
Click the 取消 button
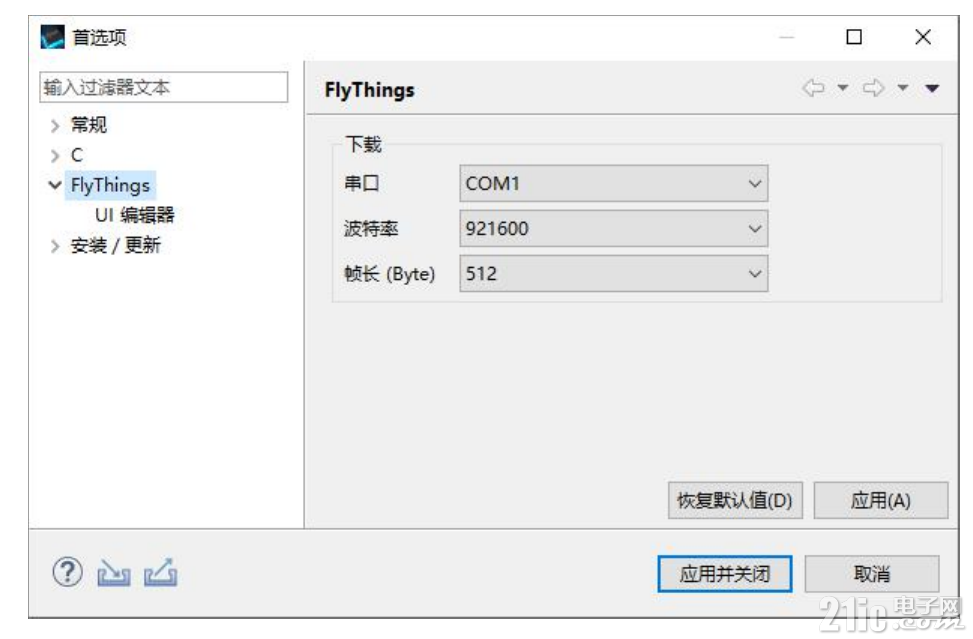pos(872,574)
